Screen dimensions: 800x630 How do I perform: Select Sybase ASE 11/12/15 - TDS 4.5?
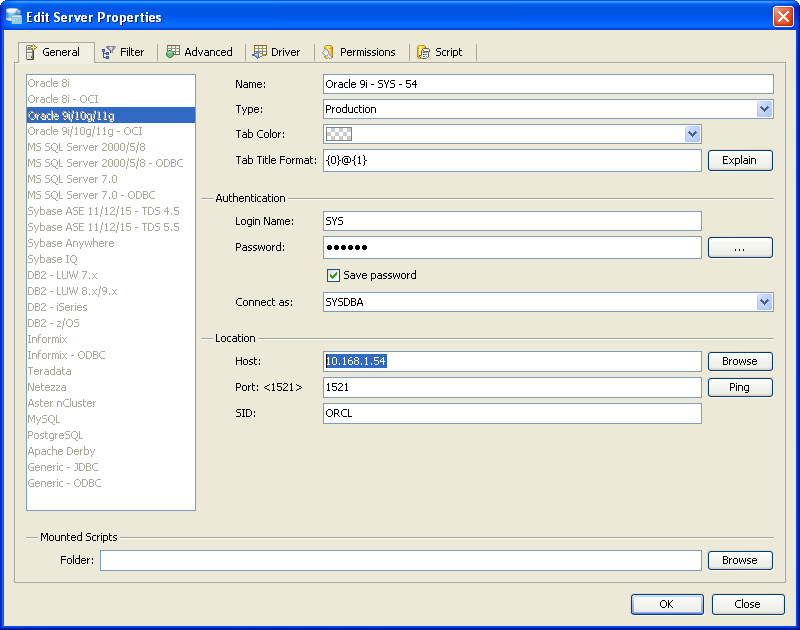[111, 211]
